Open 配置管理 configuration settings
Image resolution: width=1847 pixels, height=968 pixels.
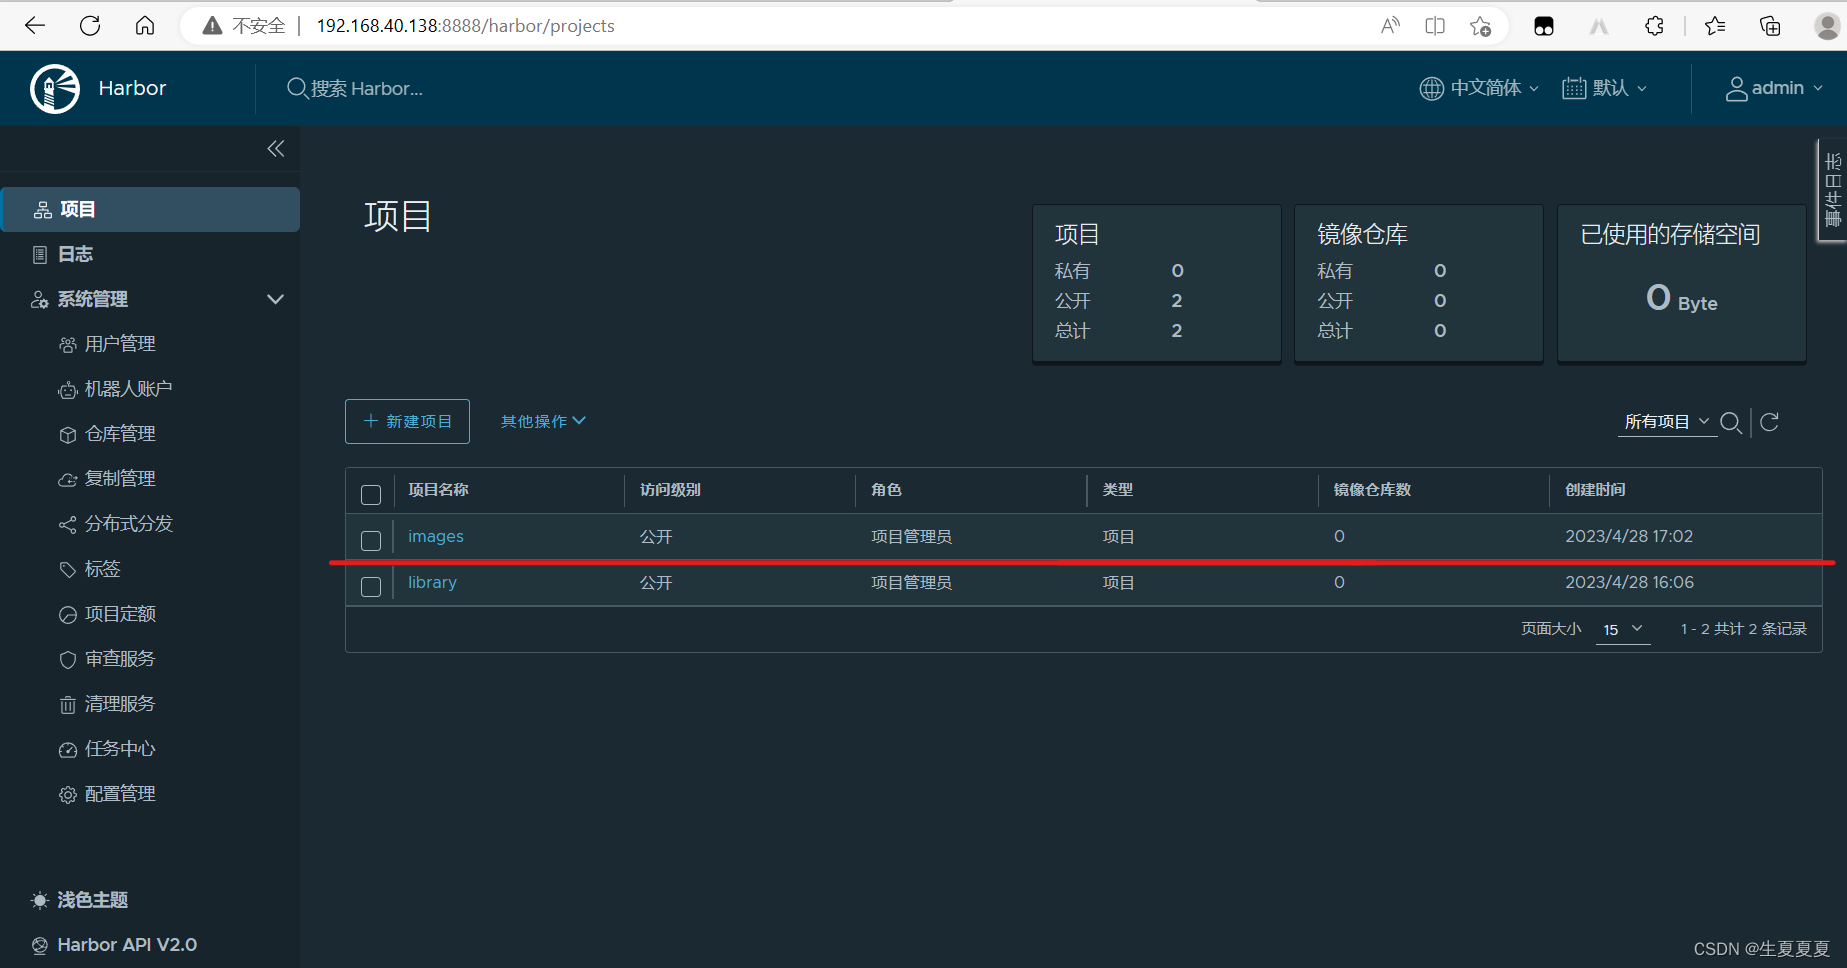[120, 793]
